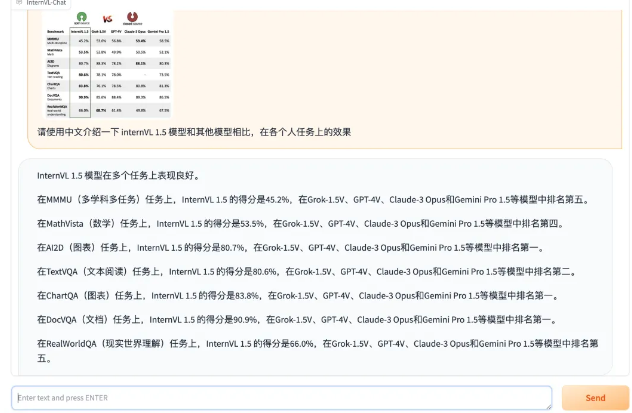Click the red closed-source logo in image

pyautogui.click(x=133, y=17)
